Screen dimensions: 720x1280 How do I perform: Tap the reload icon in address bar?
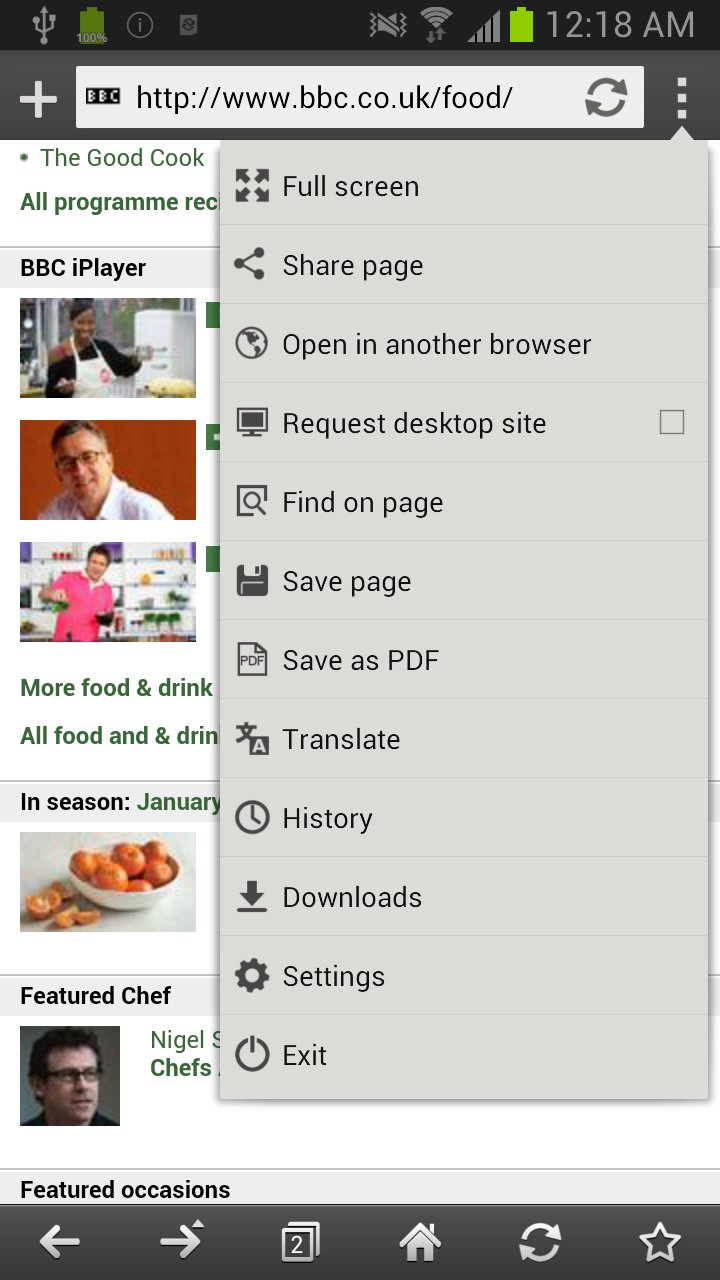pyautogui.click(x=606, y=98)
